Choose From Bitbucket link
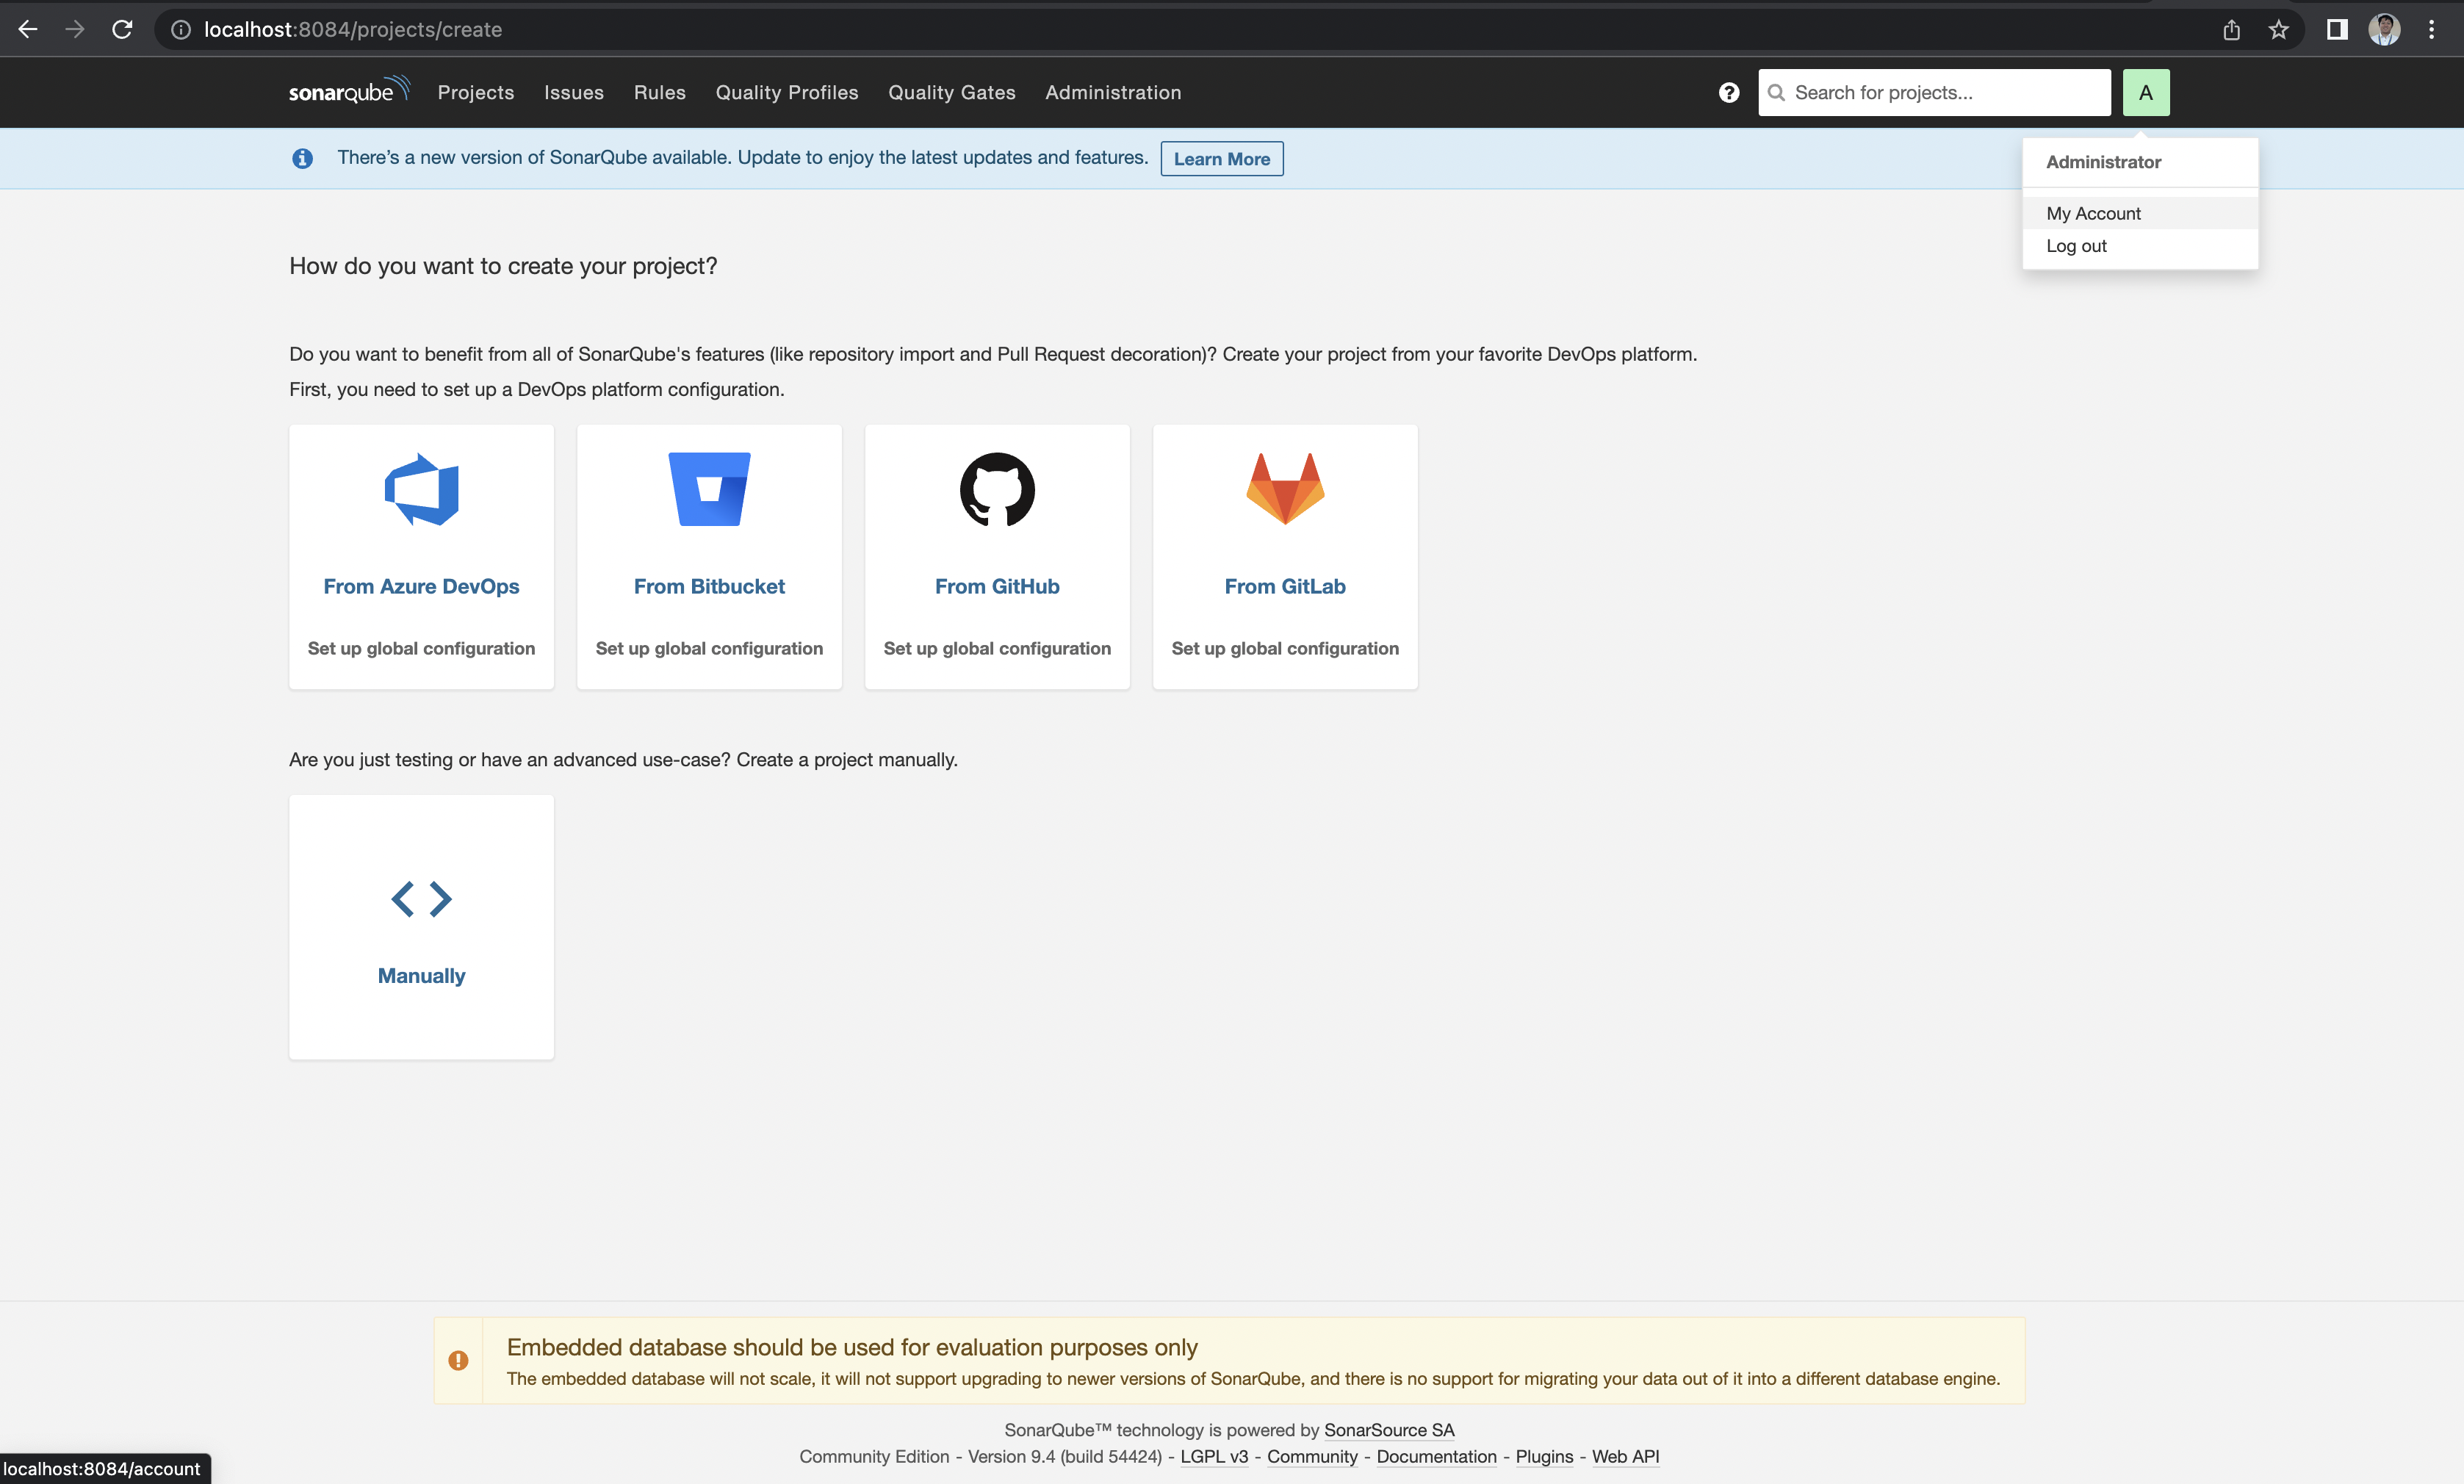Image resolution: width=2464 pixels, height=1484 pixels. [709, 586]
